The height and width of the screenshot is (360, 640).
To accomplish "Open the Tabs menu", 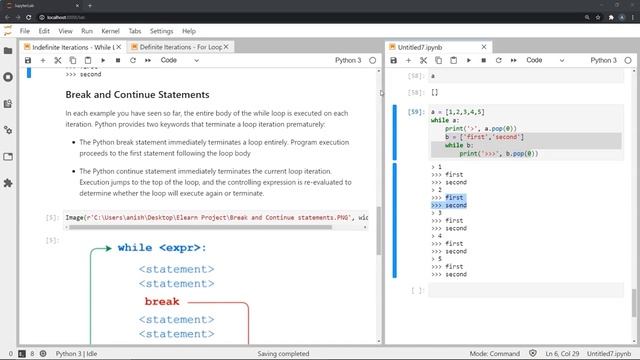I will tap(135, 31).
